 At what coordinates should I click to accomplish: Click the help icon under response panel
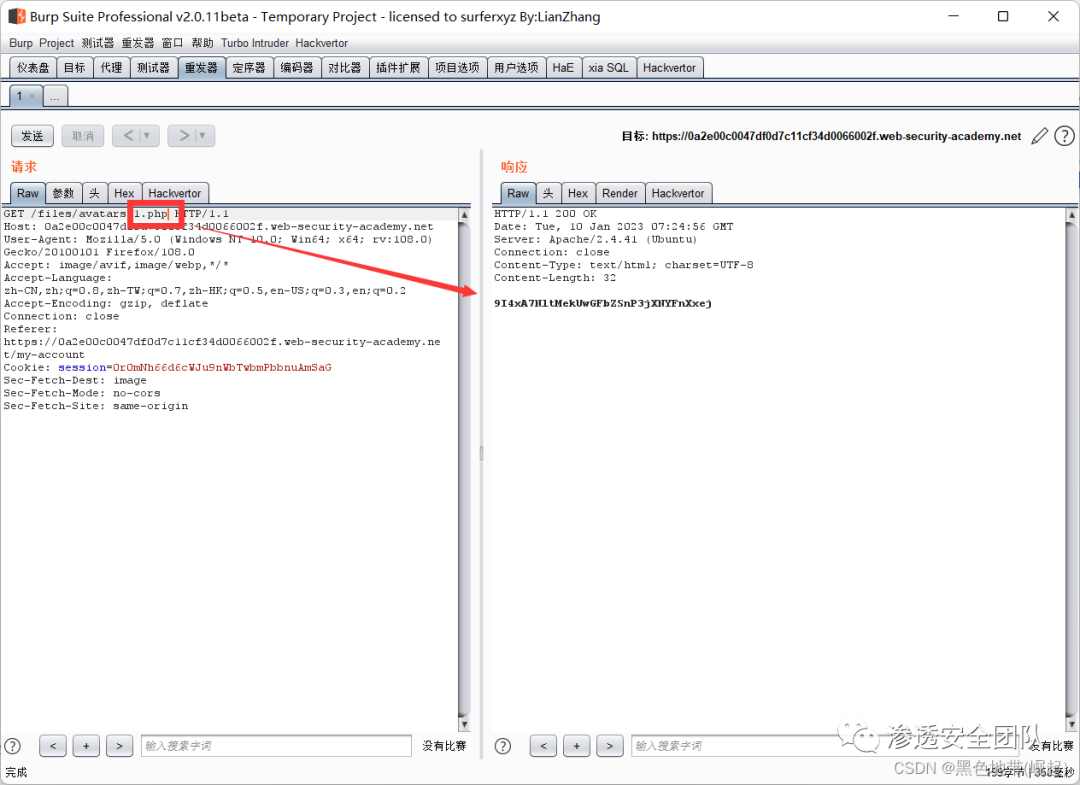pos(503,746)
